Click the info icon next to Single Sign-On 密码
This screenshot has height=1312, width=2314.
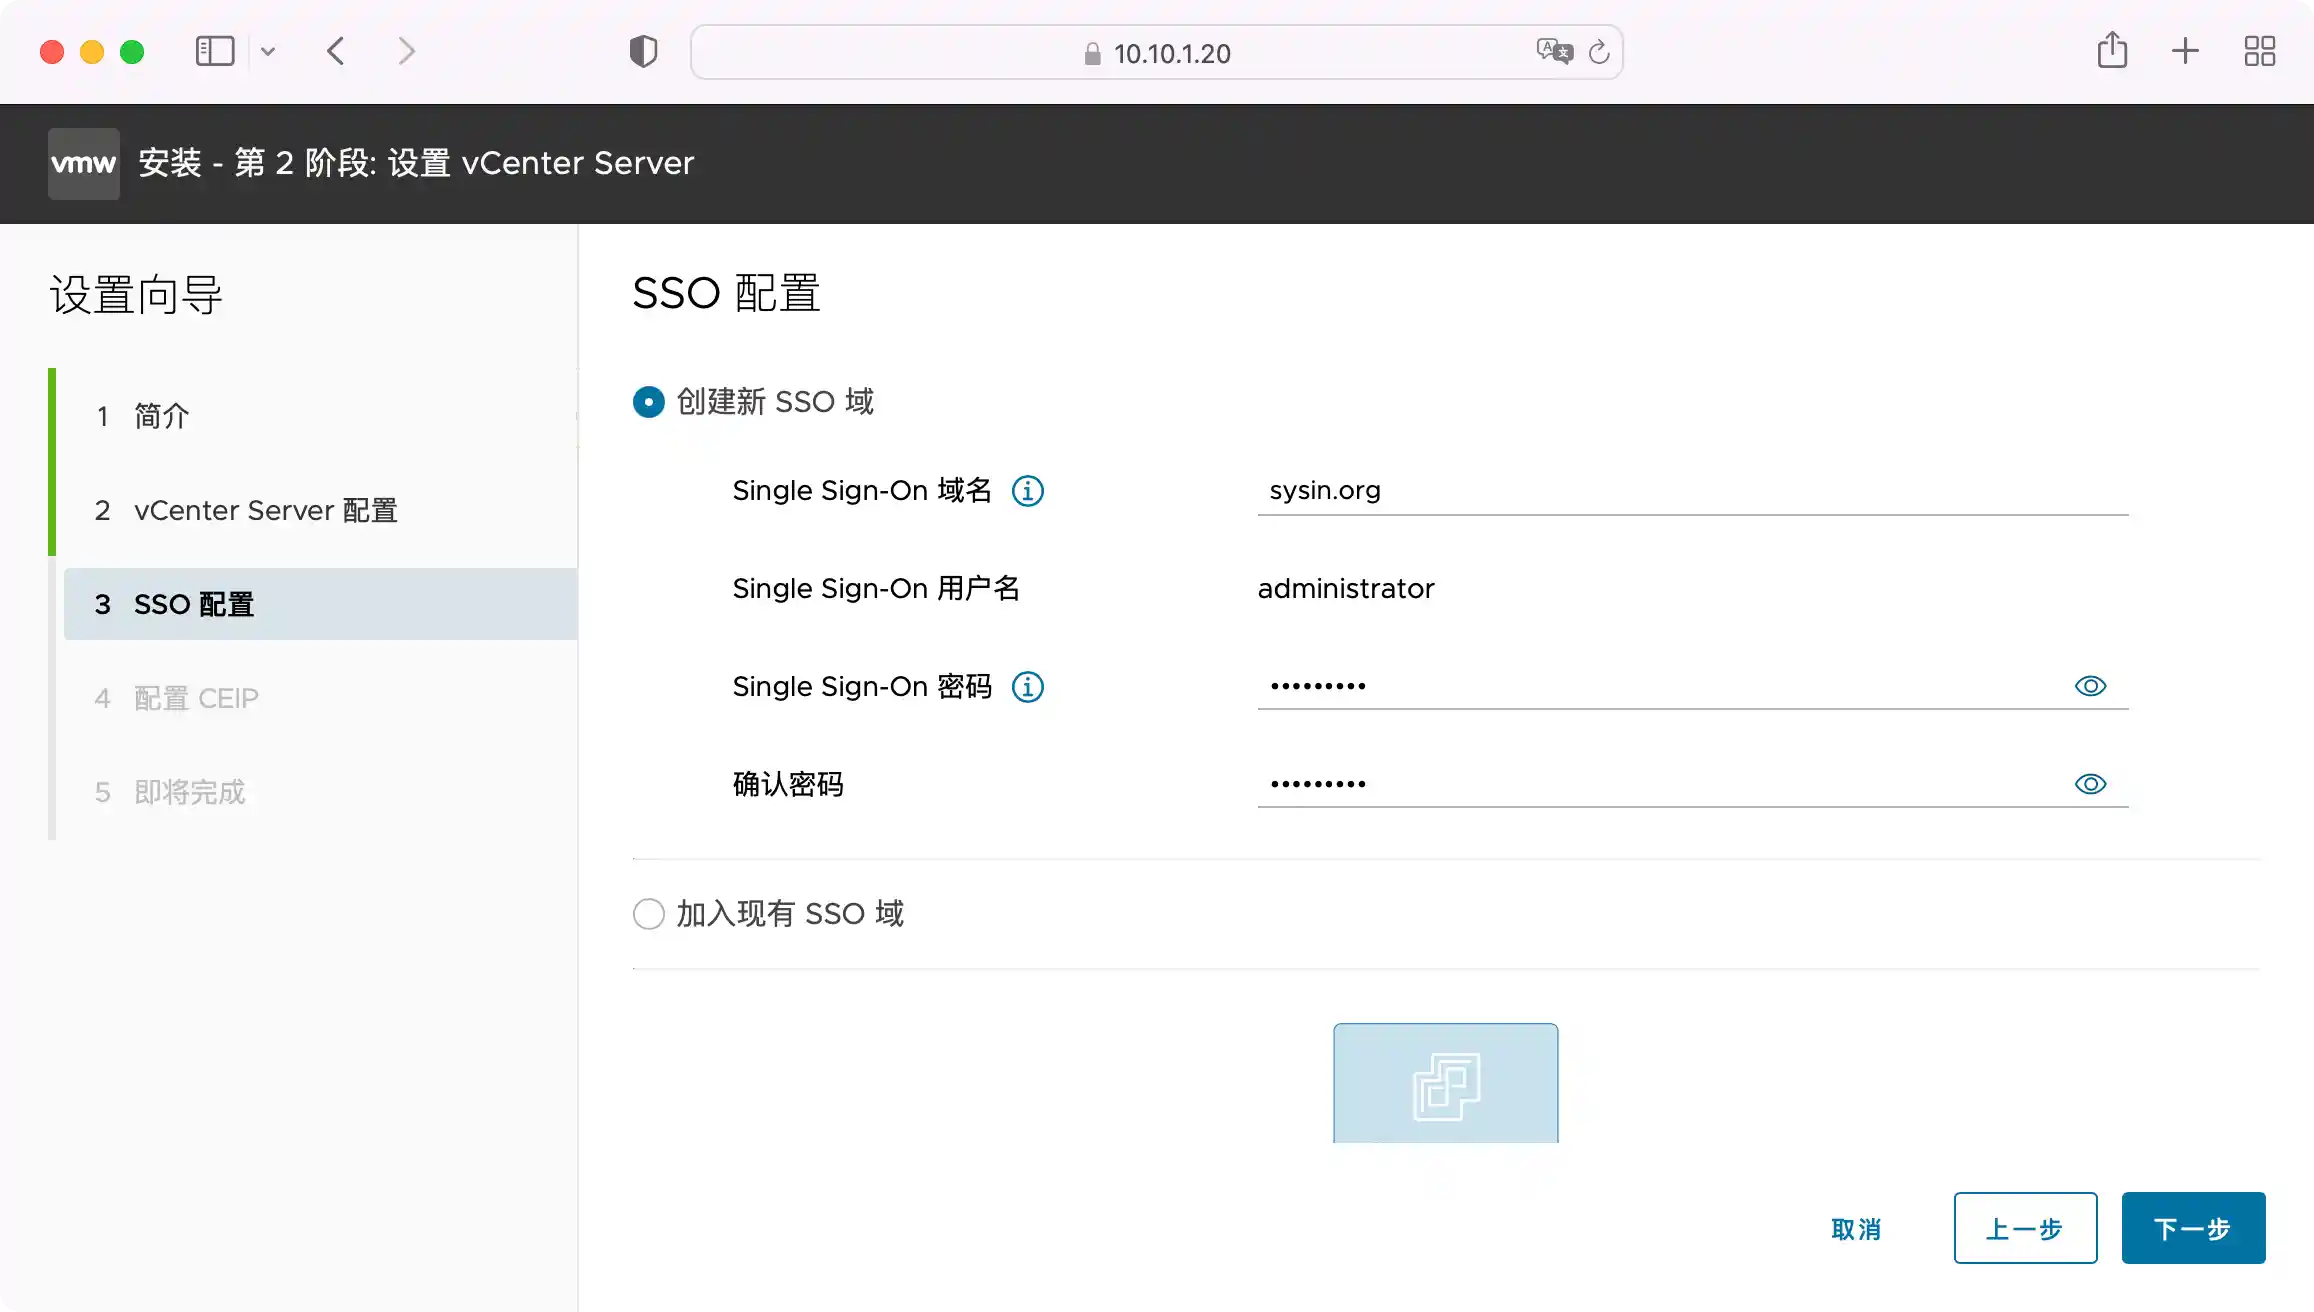pos(1027,687)
